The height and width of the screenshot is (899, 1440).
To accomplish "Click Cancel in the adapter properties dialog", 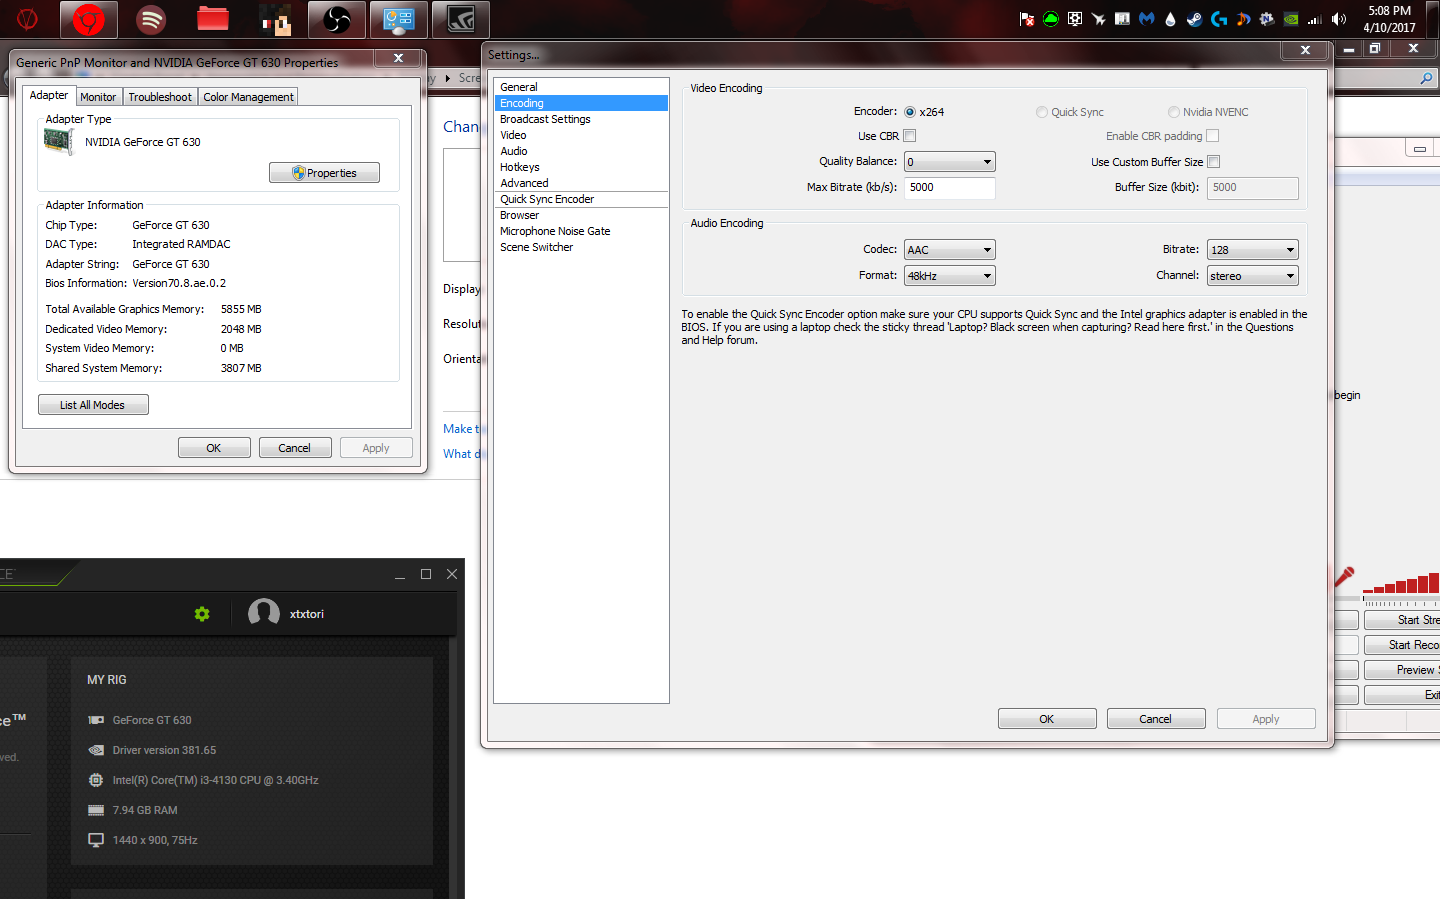I will click(295, 448).
